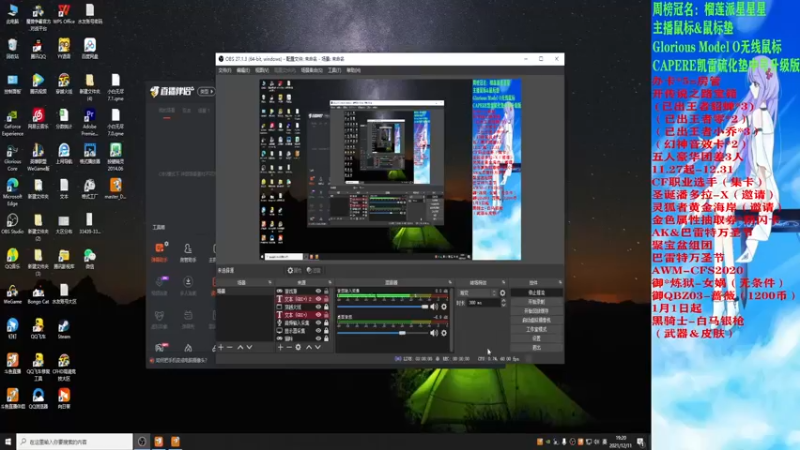Viewport: 800px width, 450px height.
Task: Open Microsoft Edge desktop icon
Action: (12, 192)
